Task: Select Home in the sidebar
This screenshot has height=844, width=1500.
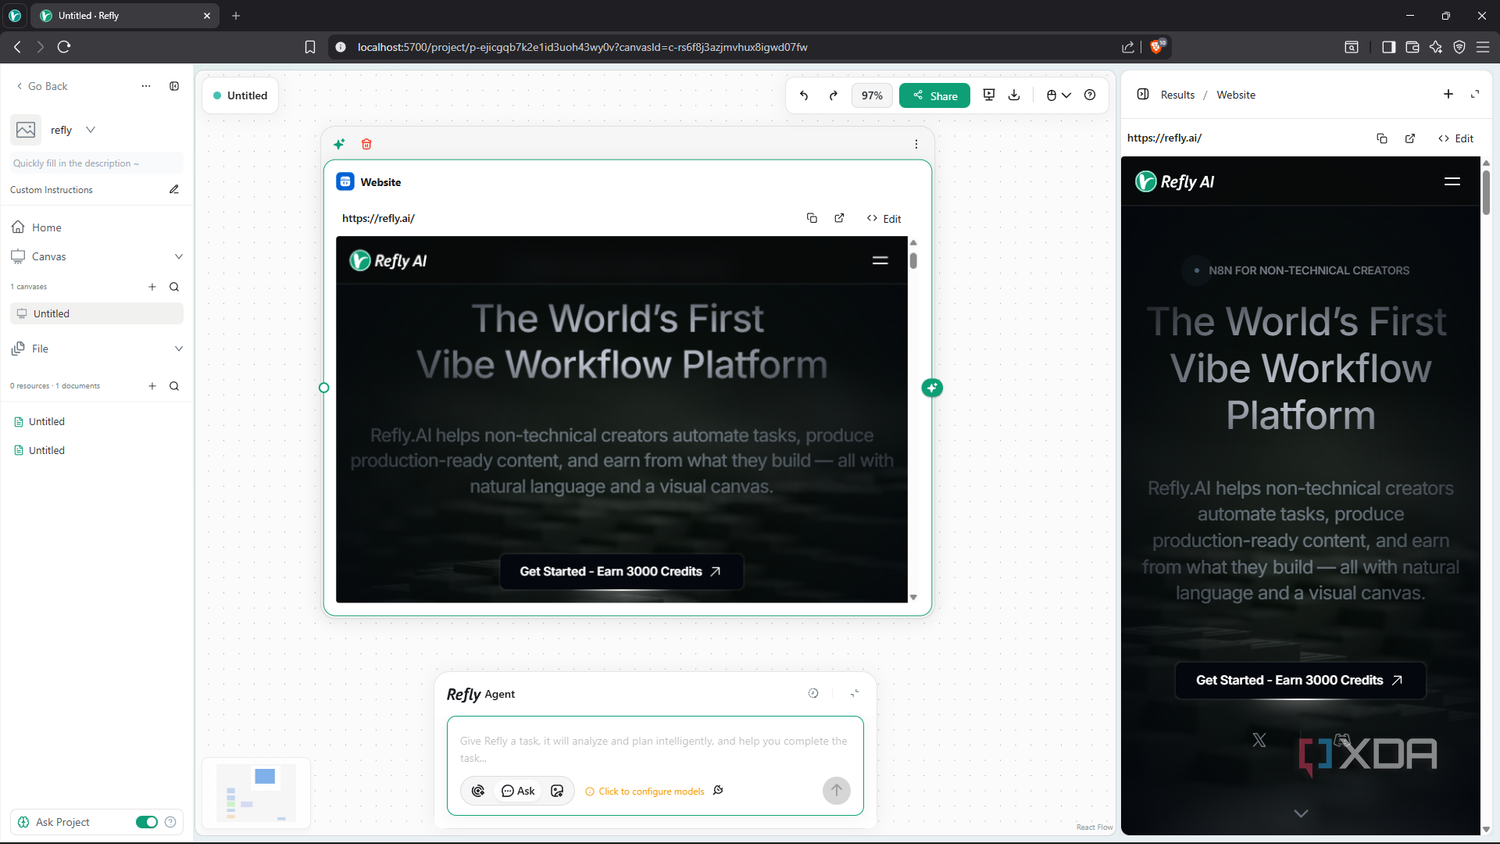Action: 96,227
